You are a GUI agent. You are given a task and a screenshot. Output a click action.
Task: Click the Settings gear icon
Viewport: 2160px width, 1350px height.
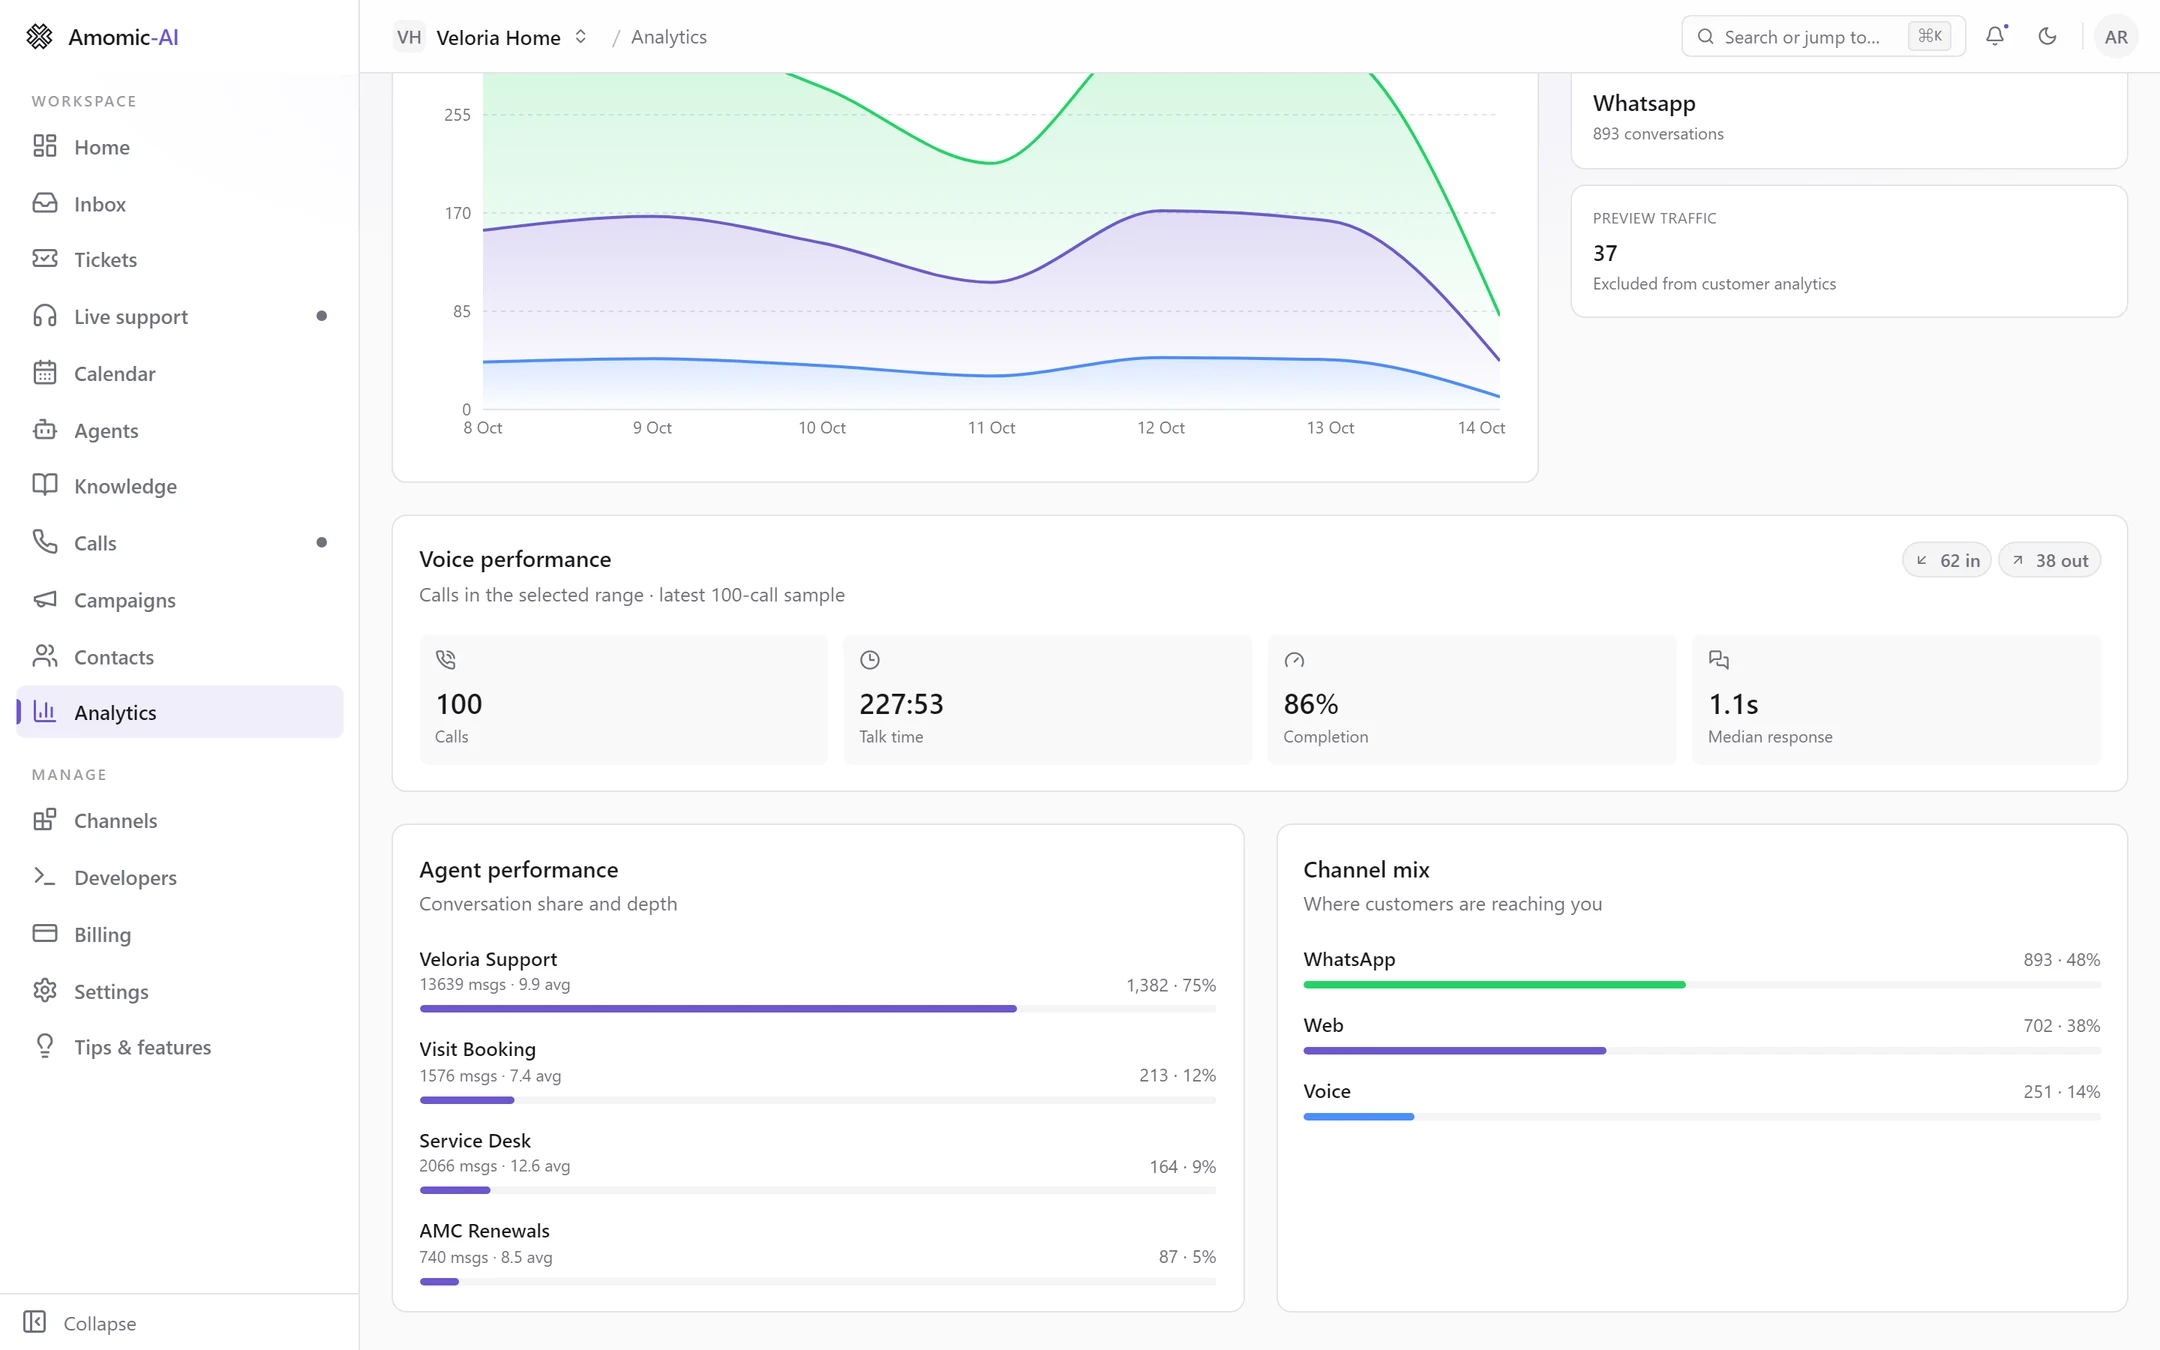tap(45, 990)
